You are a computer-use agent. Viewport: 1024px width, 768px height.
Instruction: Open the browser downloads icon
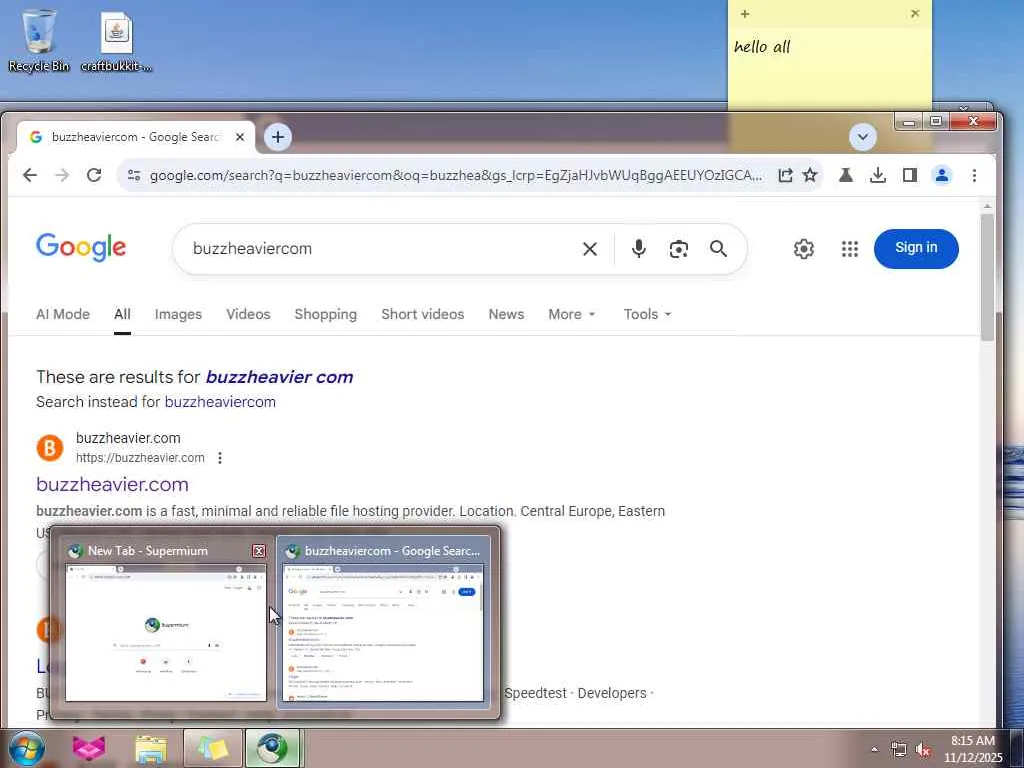[878, 175]
